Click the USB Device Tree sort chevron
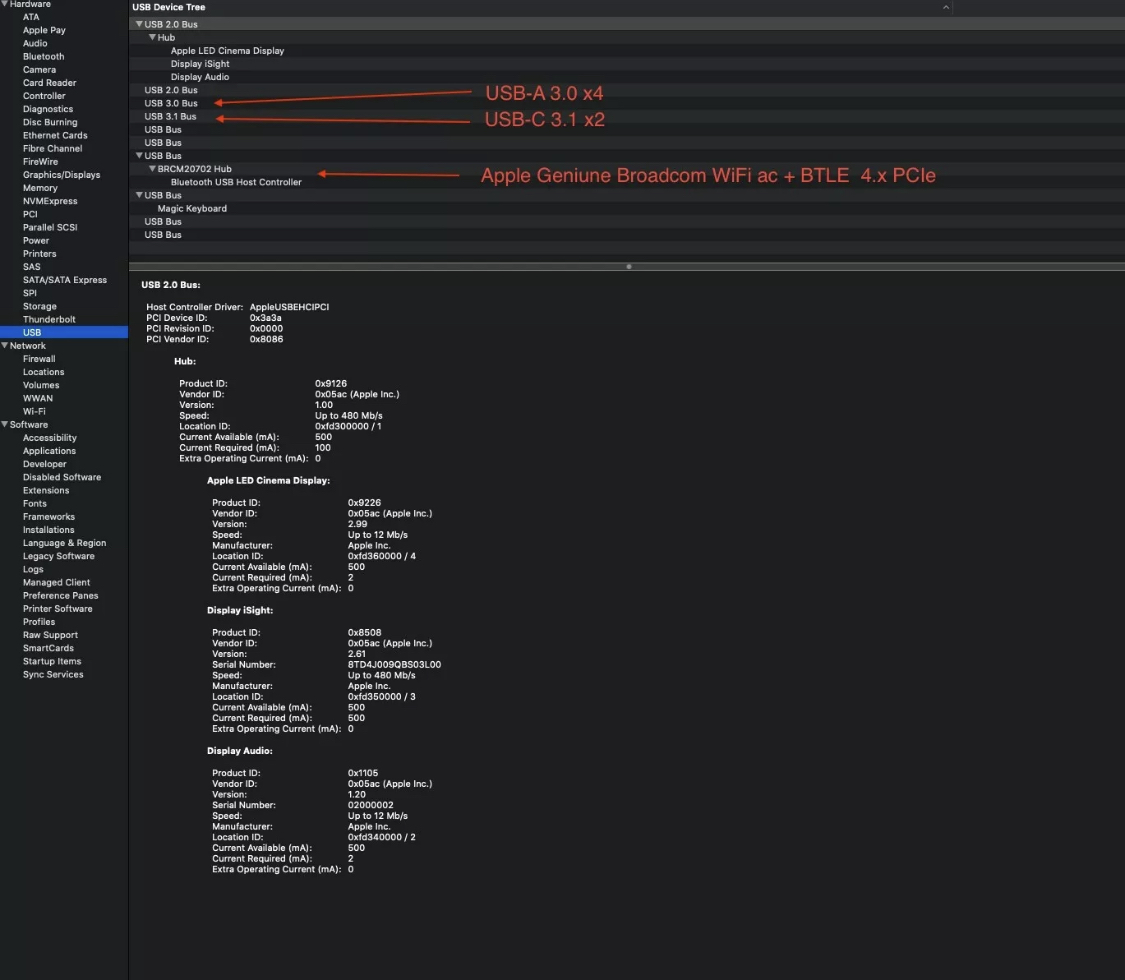 (946, 7)
